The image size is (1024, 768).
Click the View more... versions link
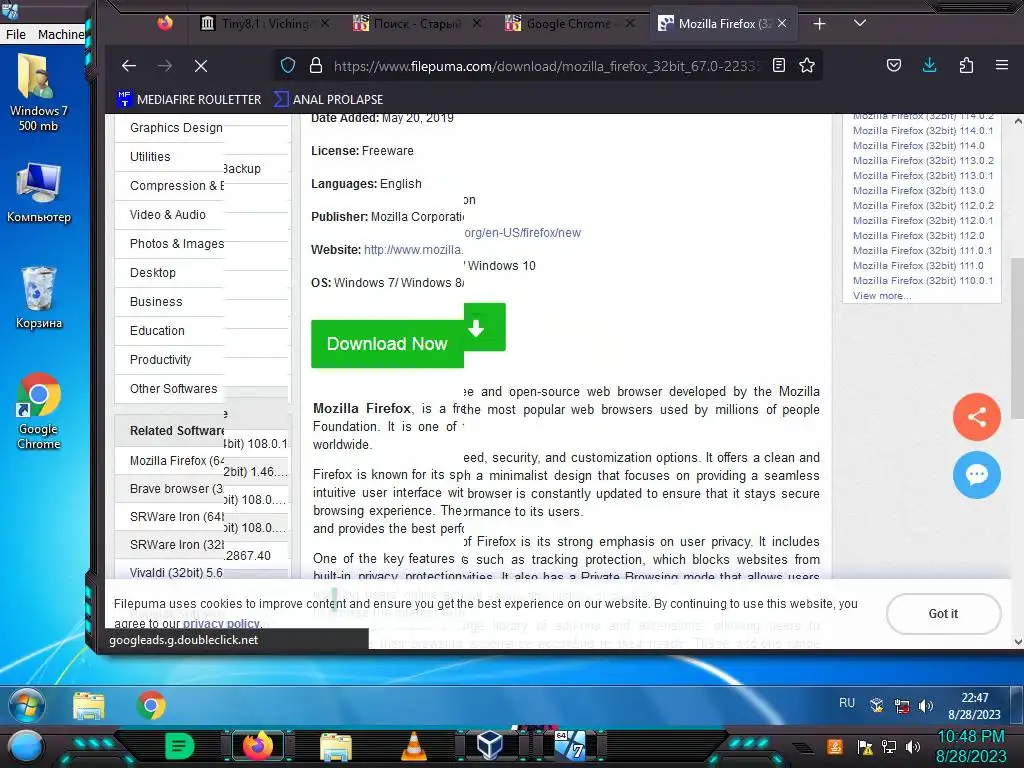point(882,296)
